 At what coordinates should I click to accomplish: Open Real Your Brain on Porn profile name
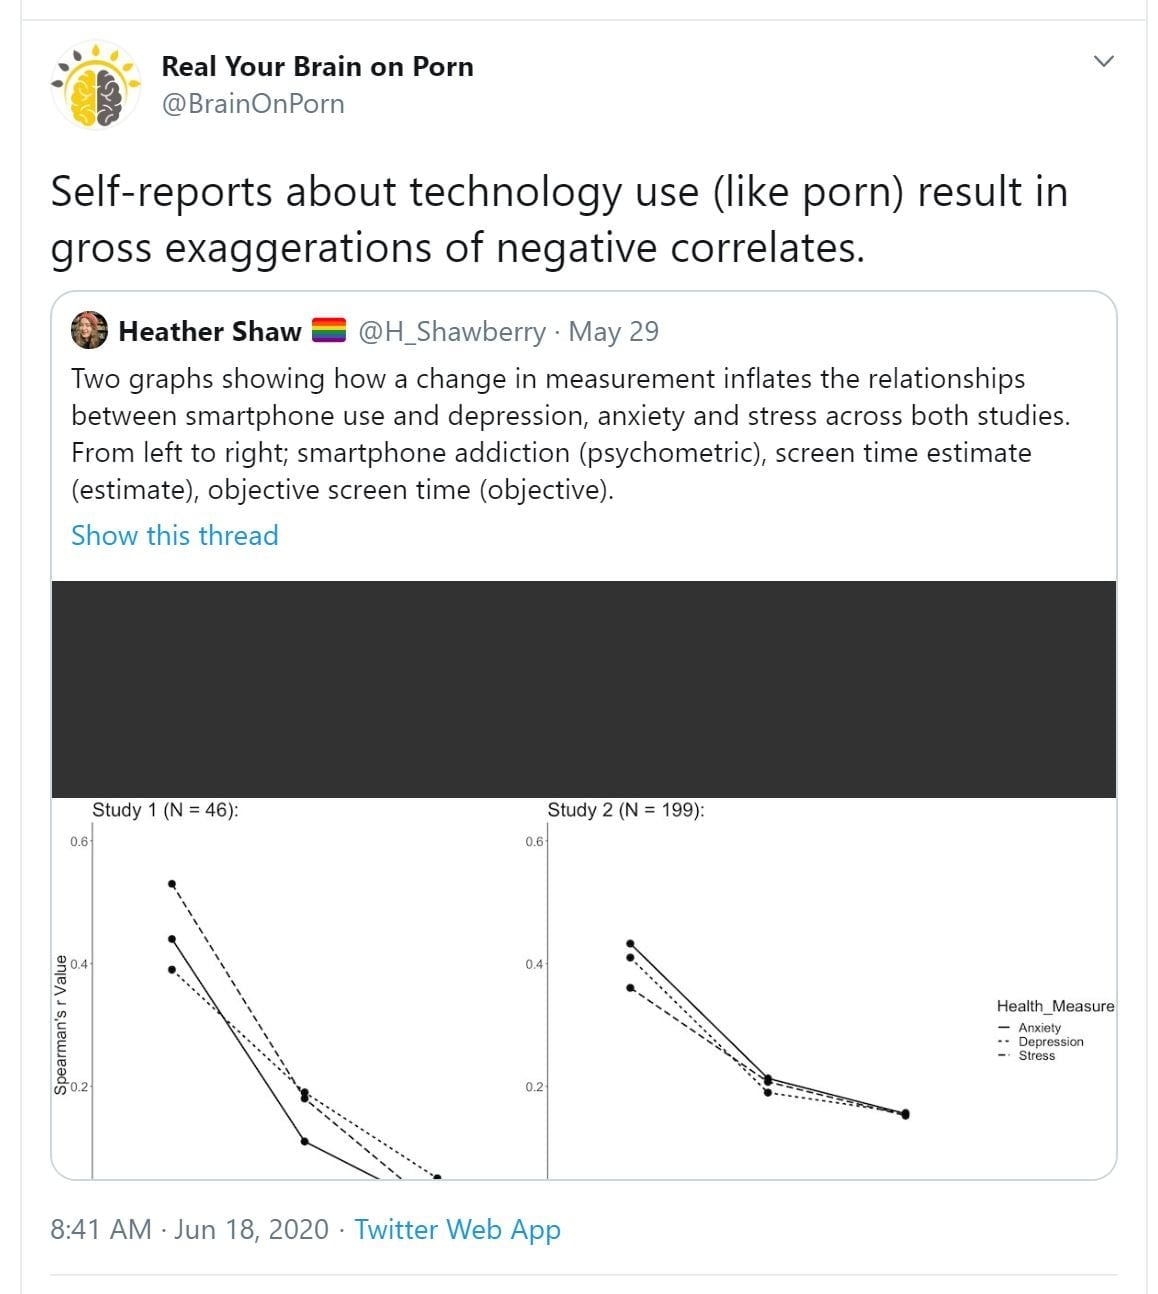click(317, 67)
